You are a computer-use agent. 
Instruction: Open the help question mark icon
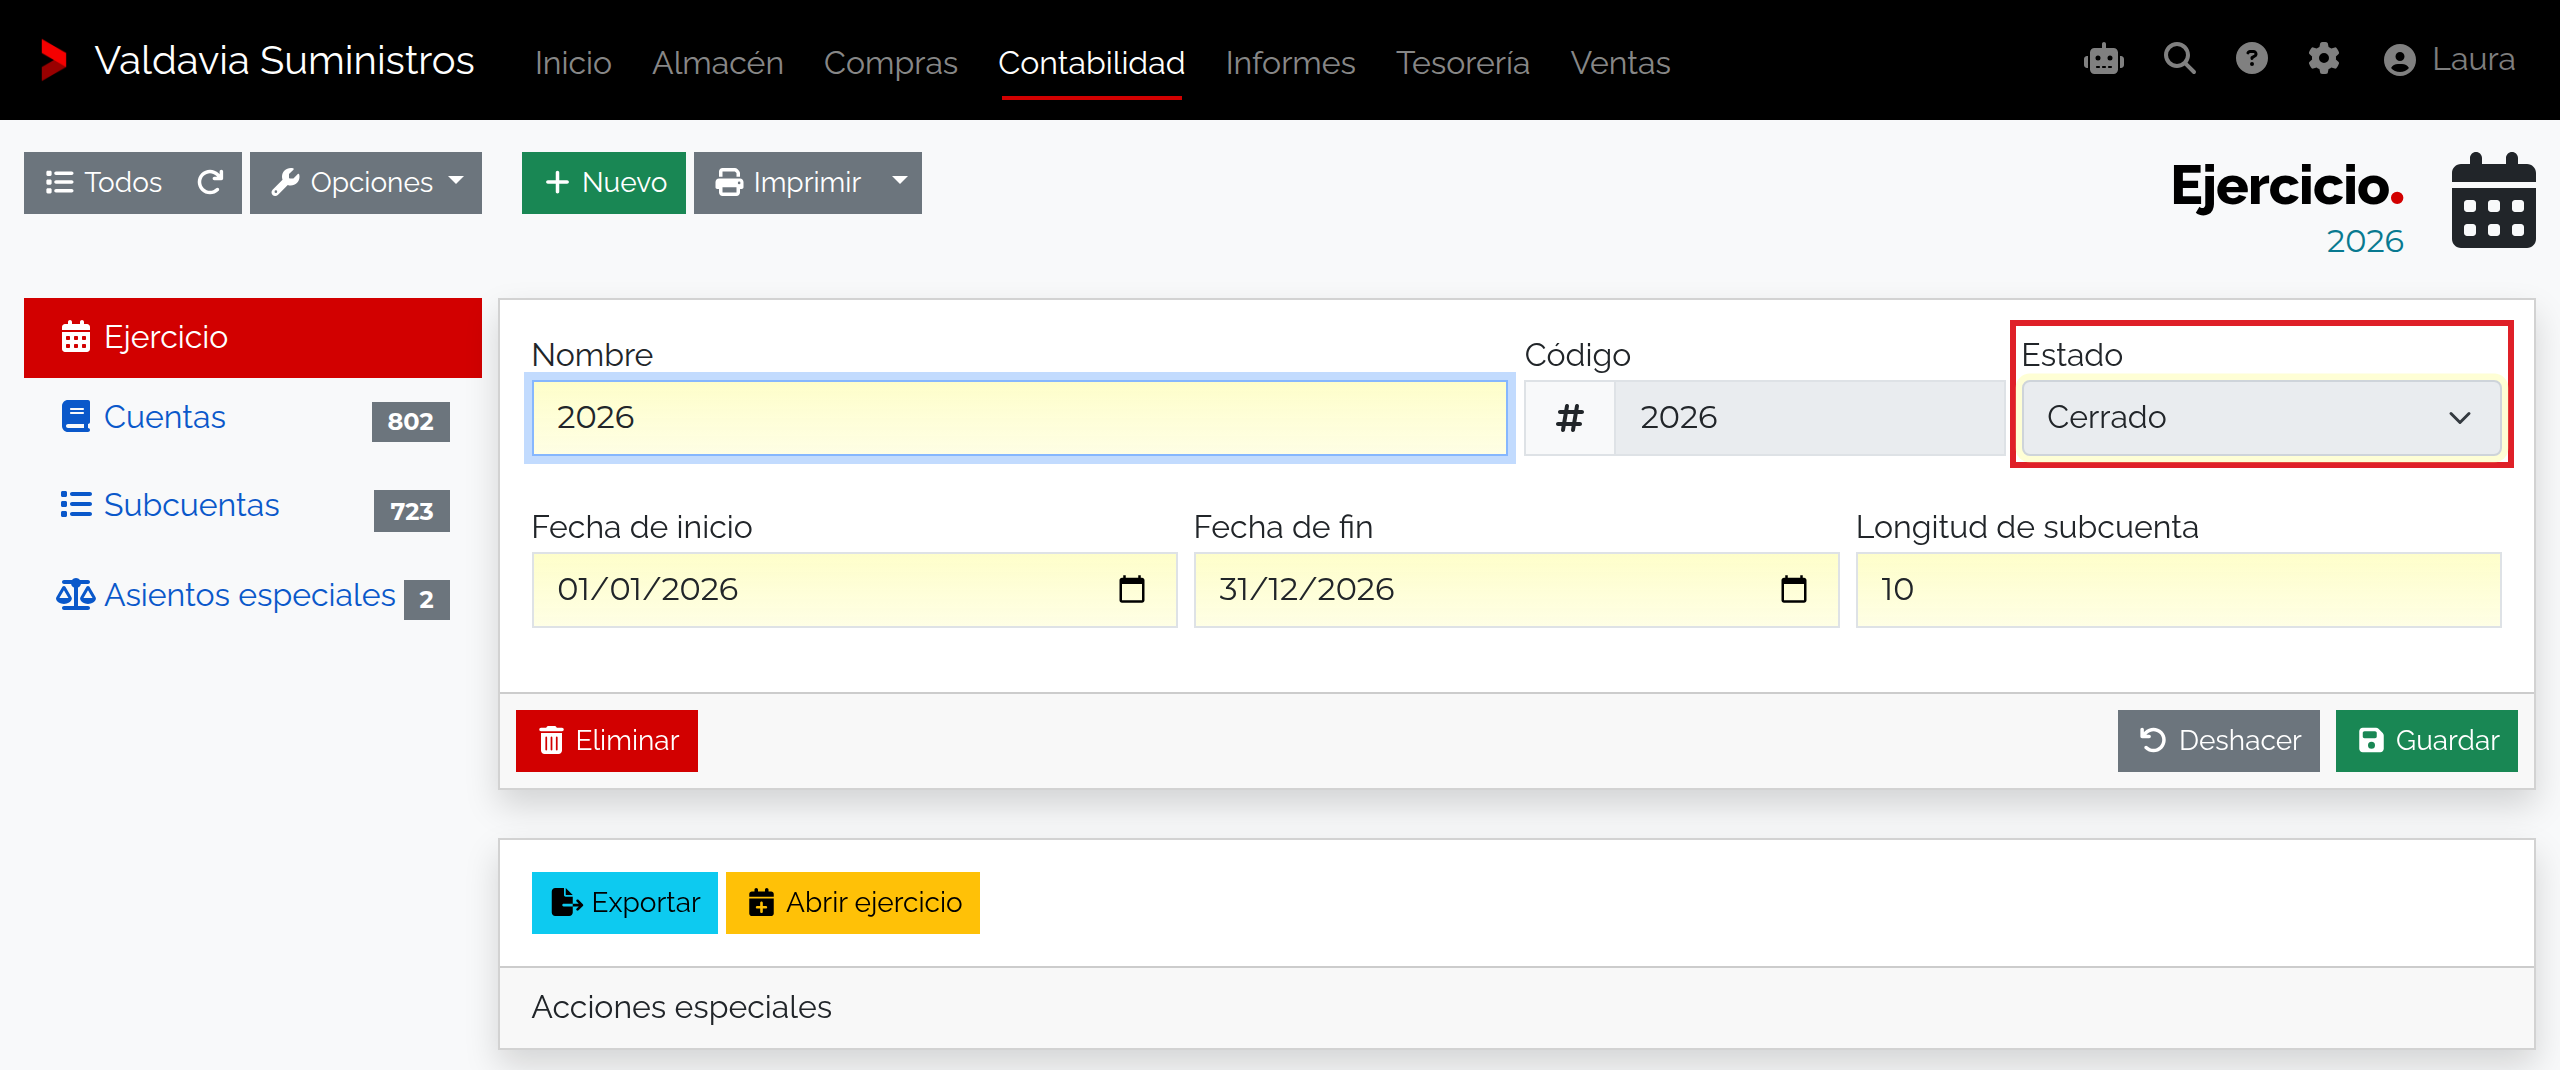2252,59
